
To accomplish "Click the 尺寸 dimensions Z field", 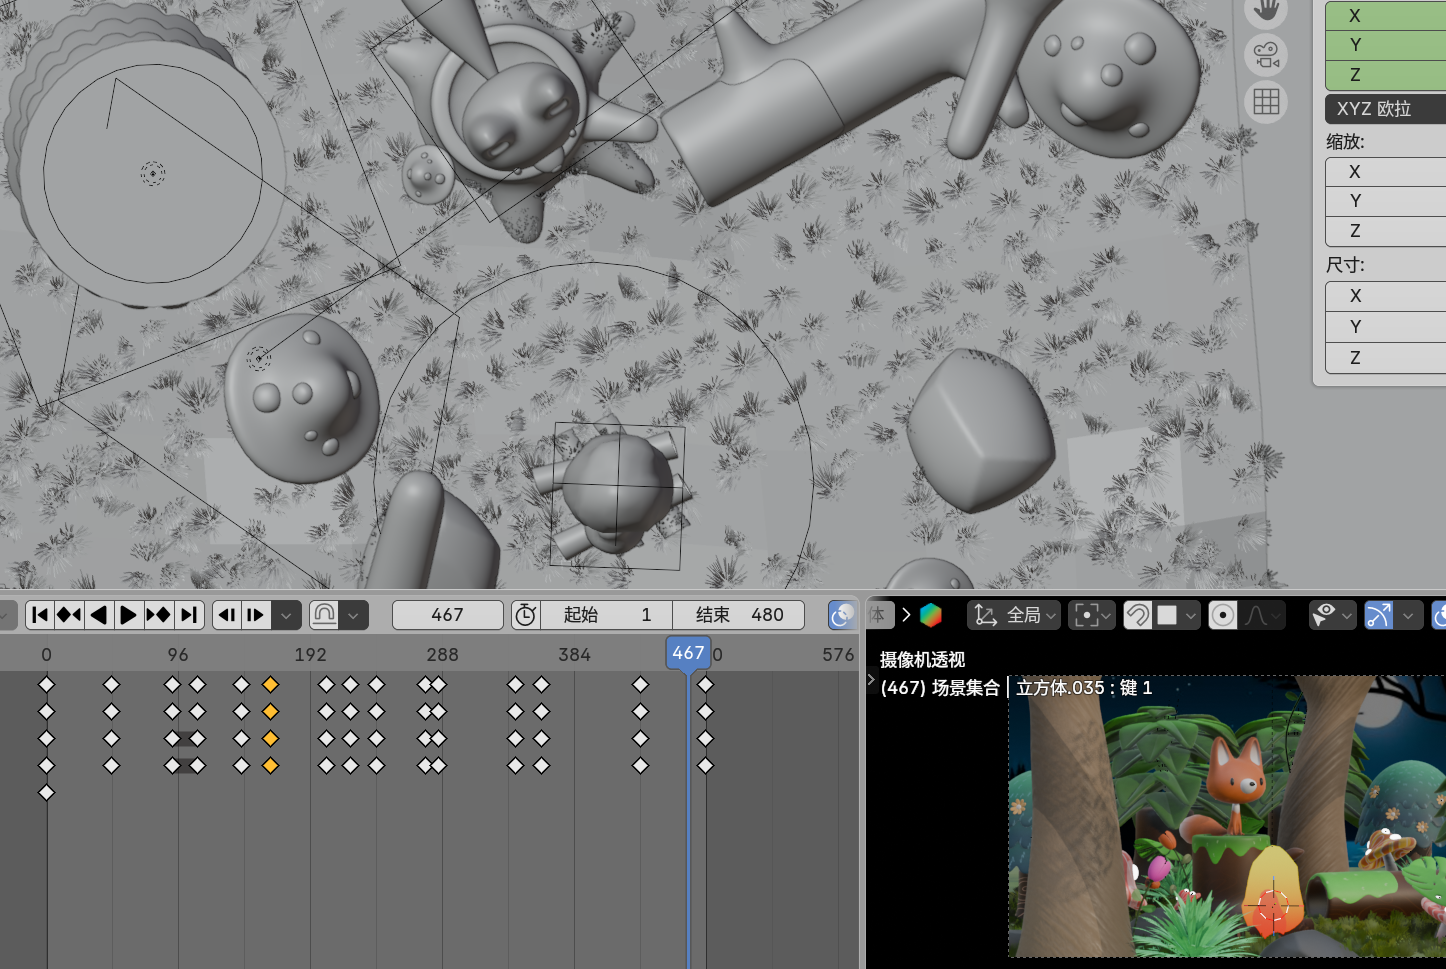I will point(1385,358).
